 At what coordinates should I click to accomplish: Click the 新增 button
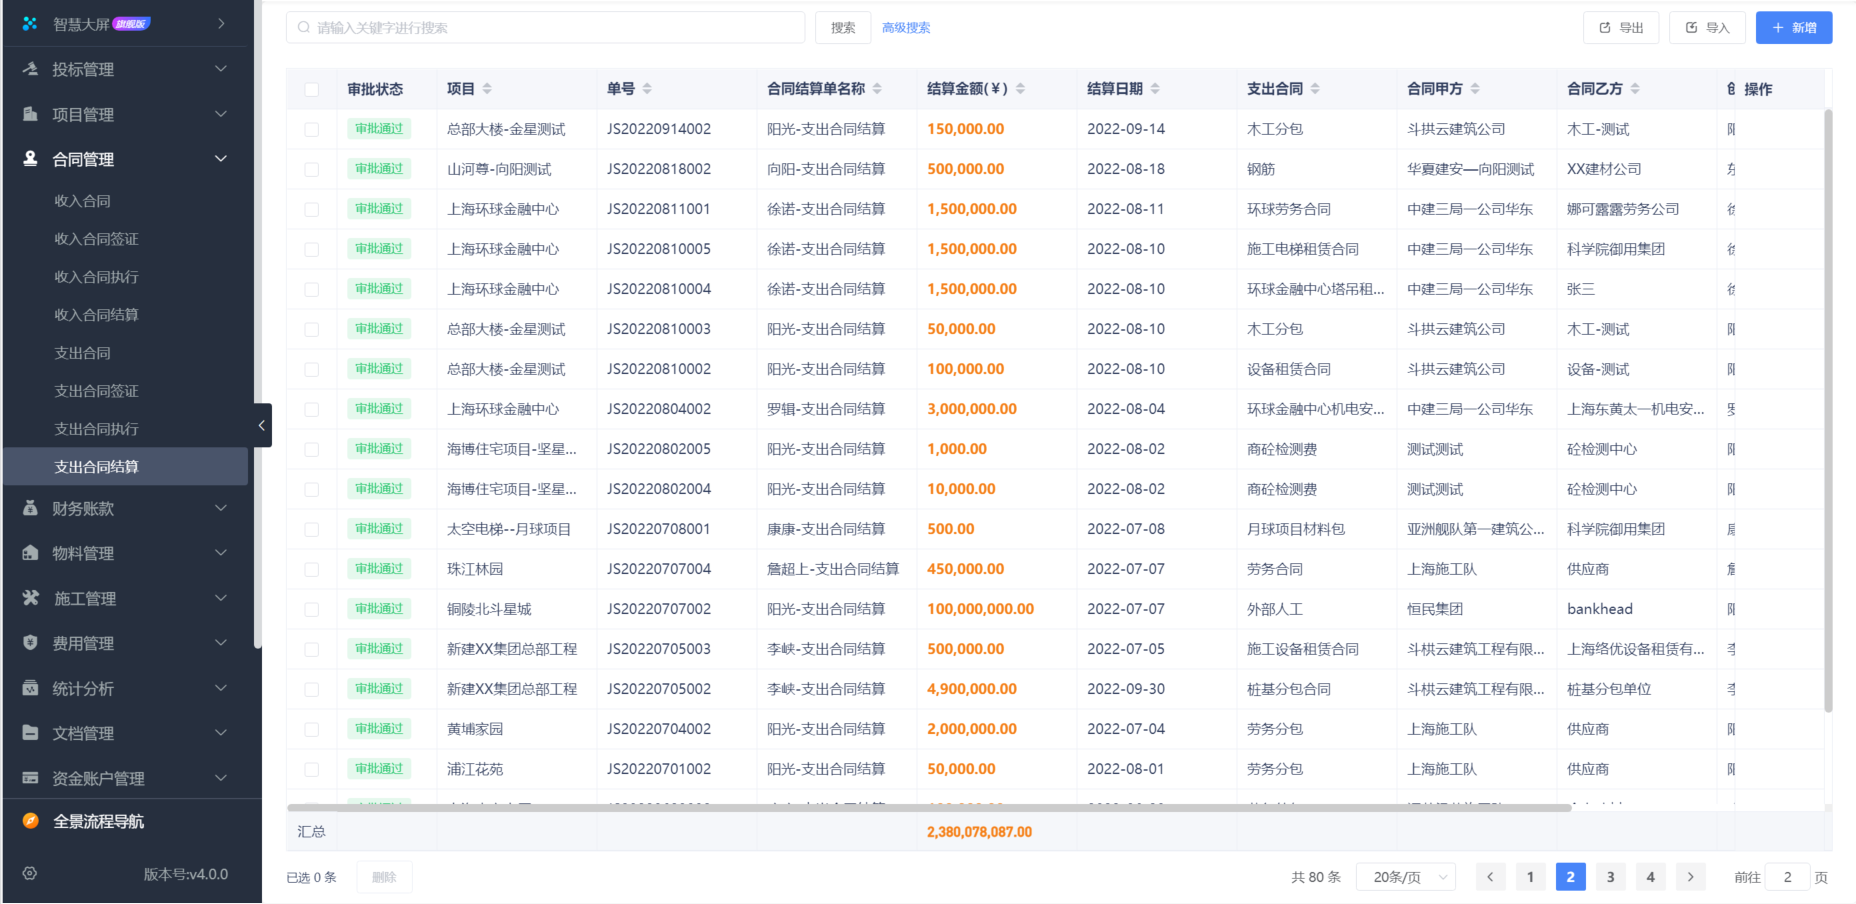tap(1793, 27)
